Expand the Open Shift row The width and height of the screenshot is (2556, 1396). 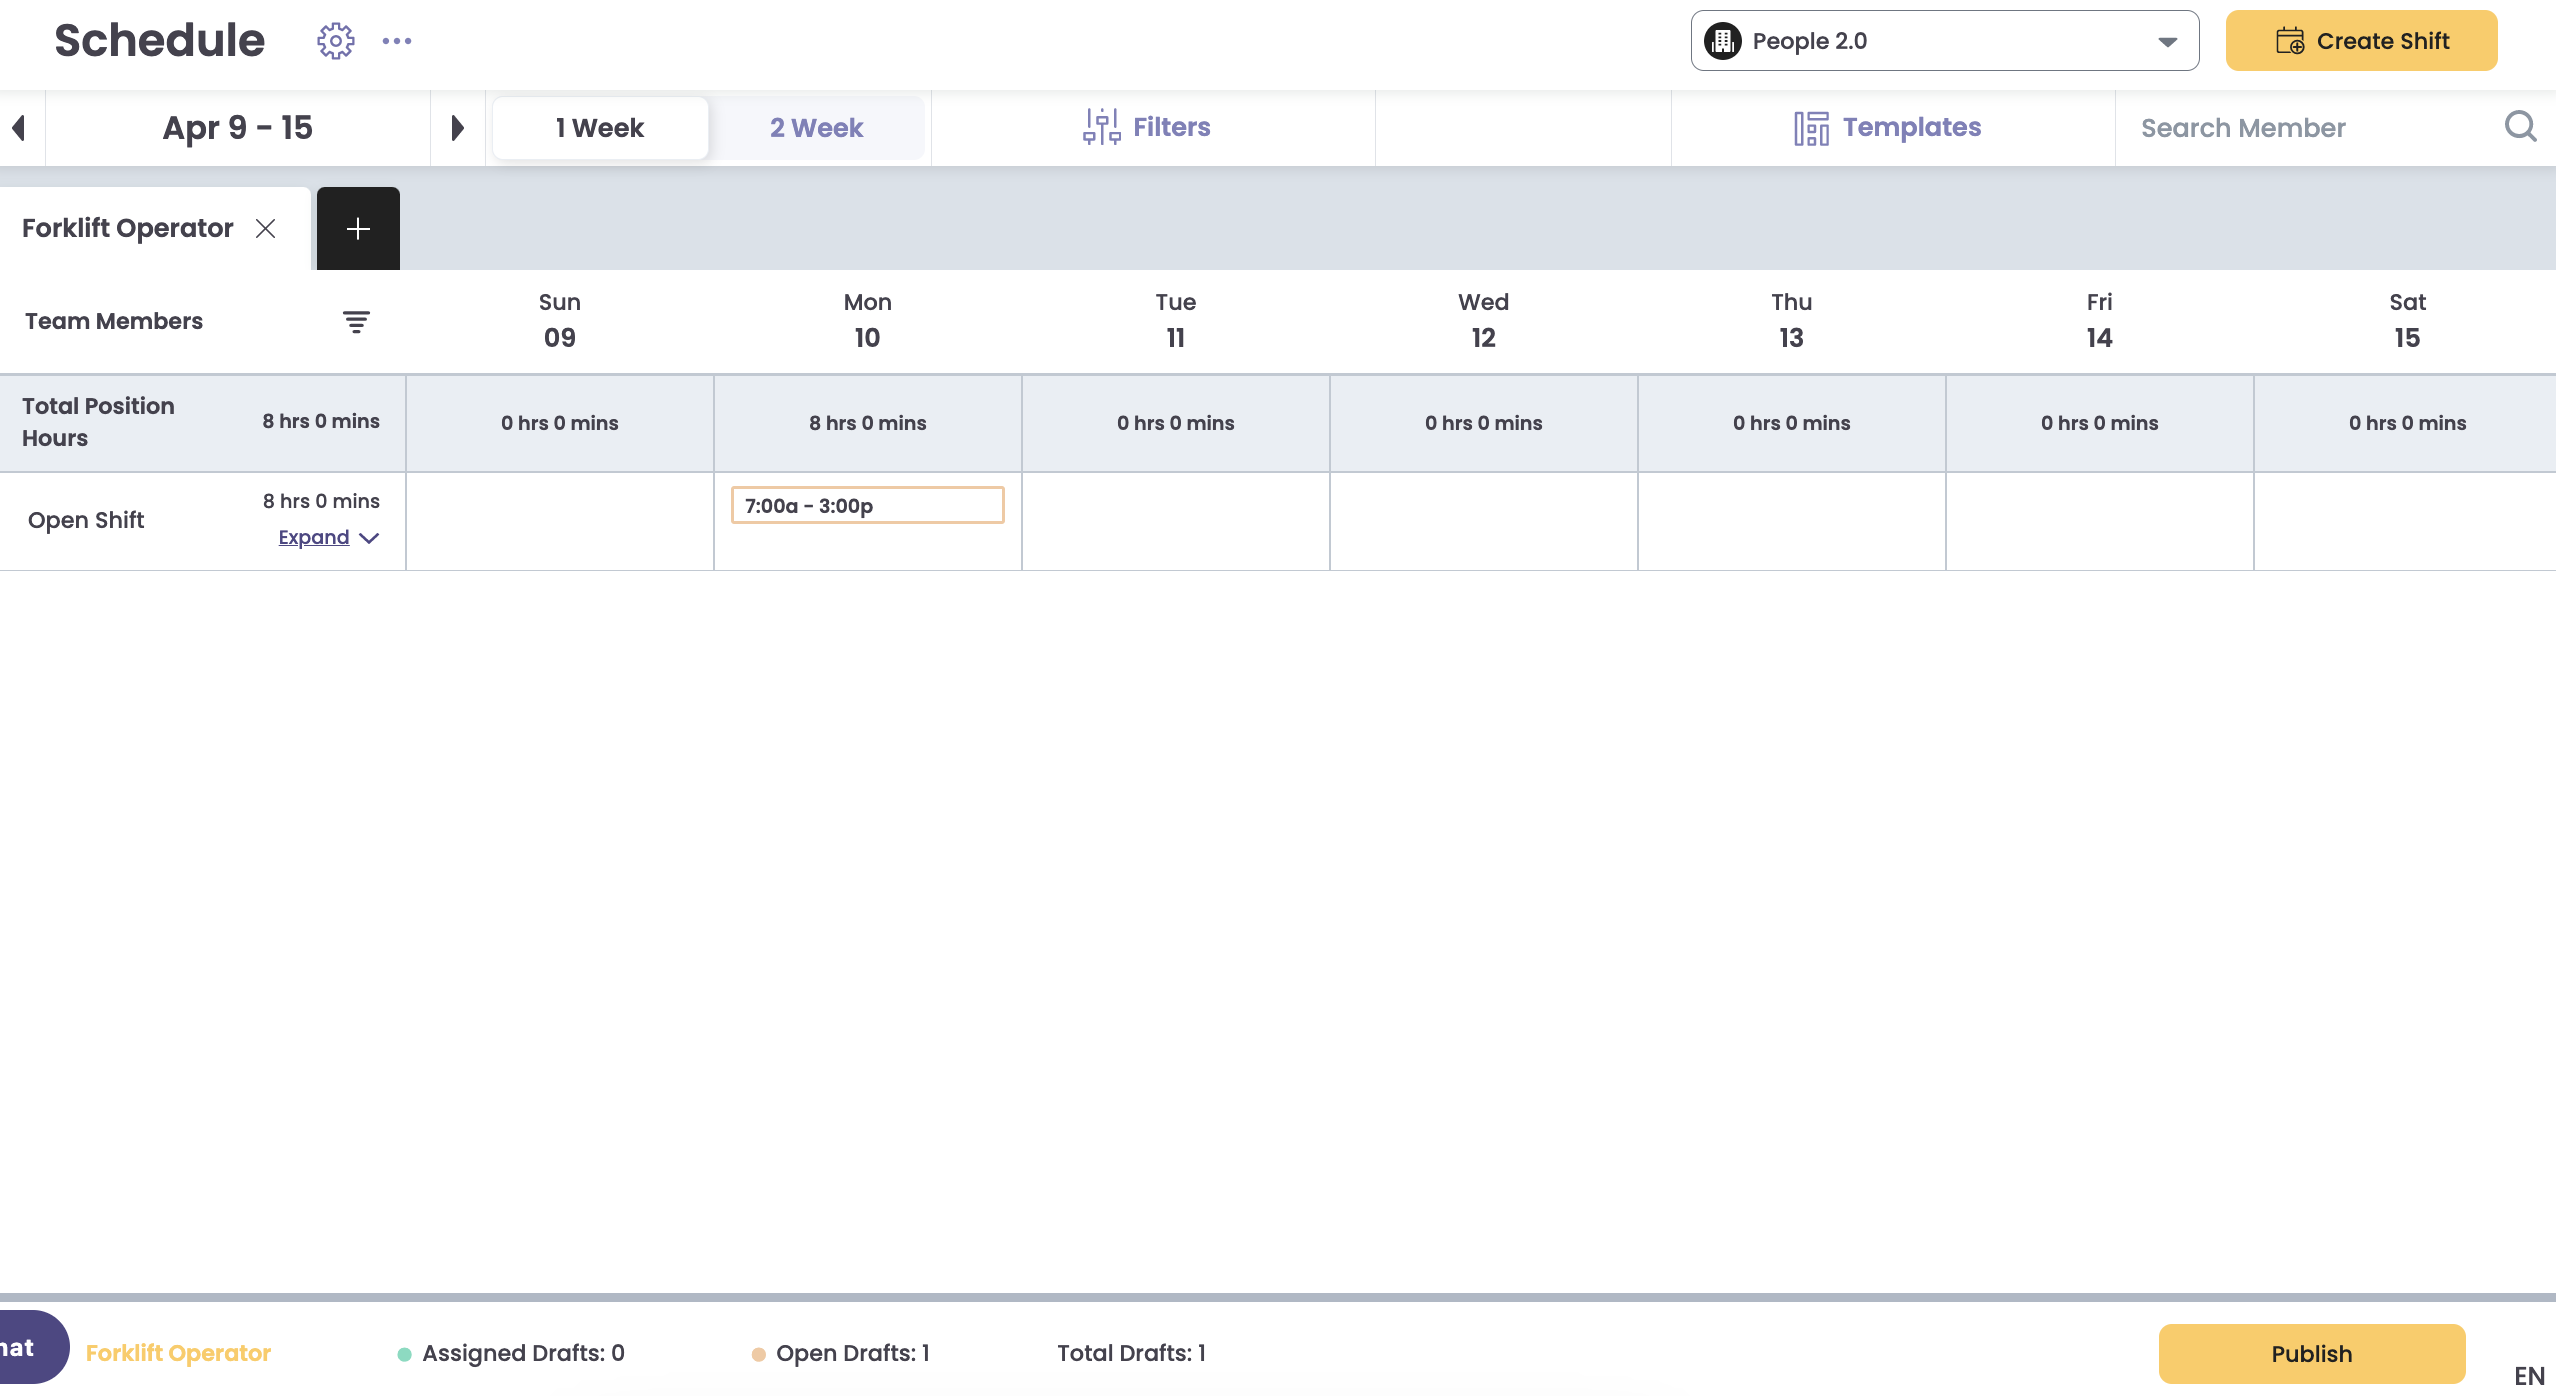pos(328,538)
